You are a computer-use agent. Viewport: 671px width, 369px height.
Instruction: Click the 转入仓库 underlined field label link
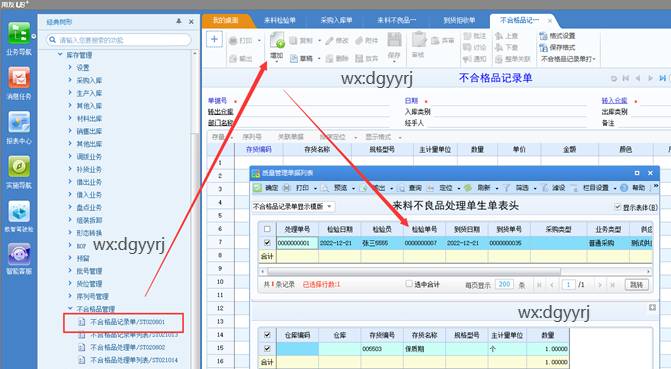click(x=614, y=101)
